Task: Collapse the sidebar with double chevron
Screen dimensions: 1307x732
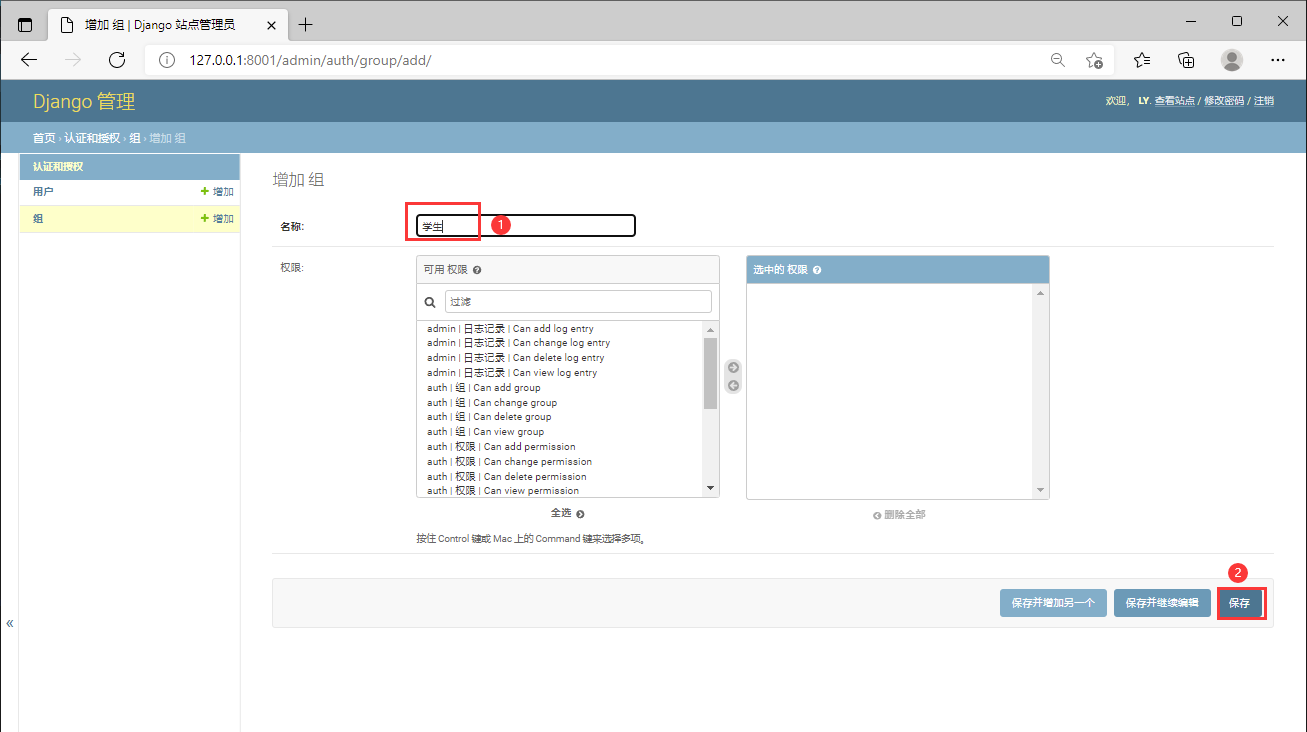Action: tap(10, 623)
